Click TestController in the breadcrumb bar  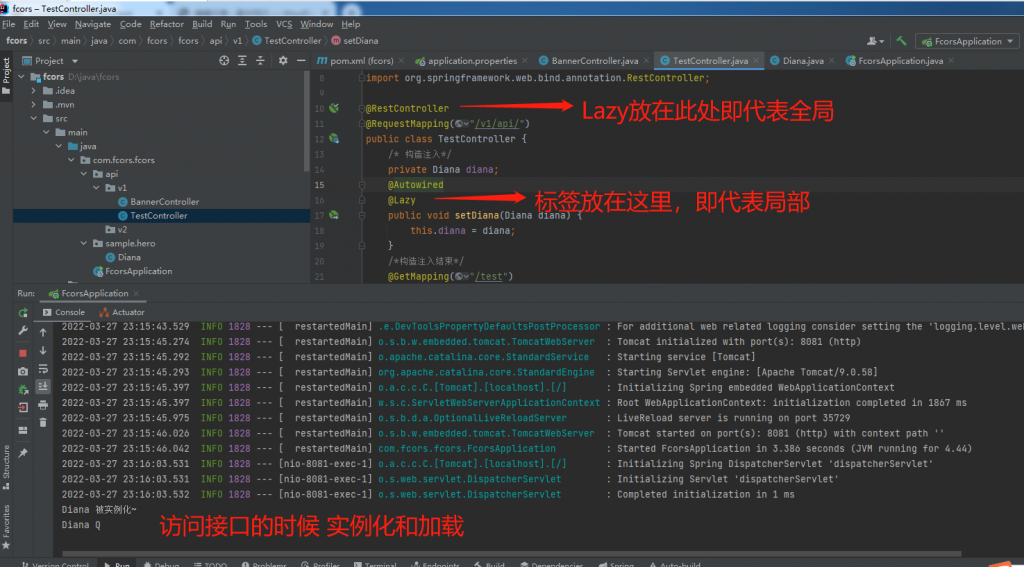[286, 40]
